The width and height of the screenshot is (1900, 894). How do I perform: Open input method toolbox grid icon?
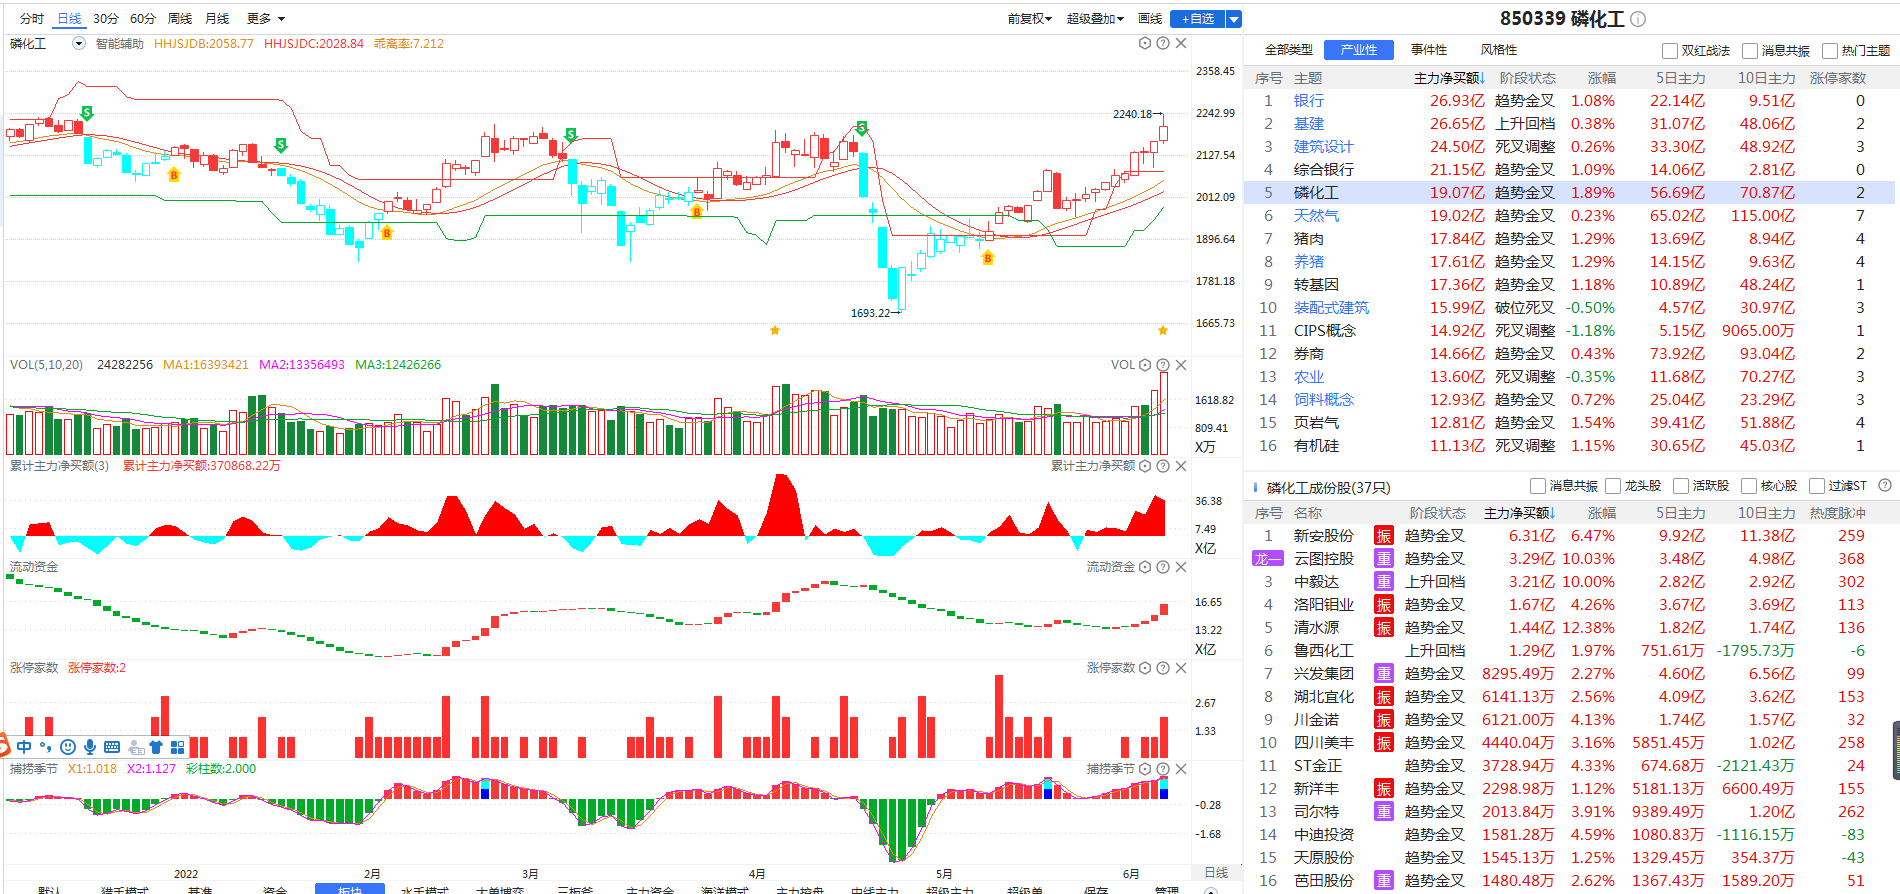pyautogui.click(x=178, y=747)
